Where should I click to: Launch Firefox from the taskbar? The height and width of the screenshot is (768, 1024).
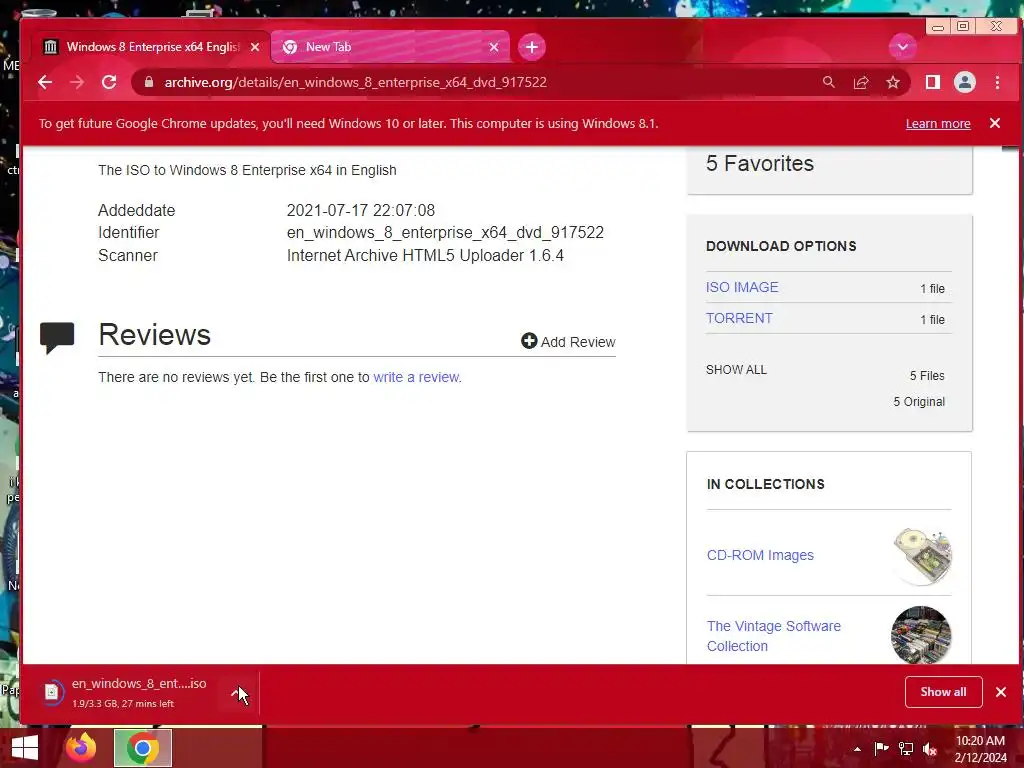click(81, 748)
